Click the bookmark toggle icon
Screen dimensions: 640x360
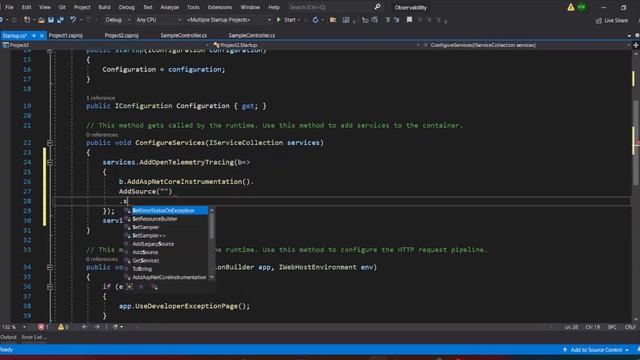tap(409, 20)
